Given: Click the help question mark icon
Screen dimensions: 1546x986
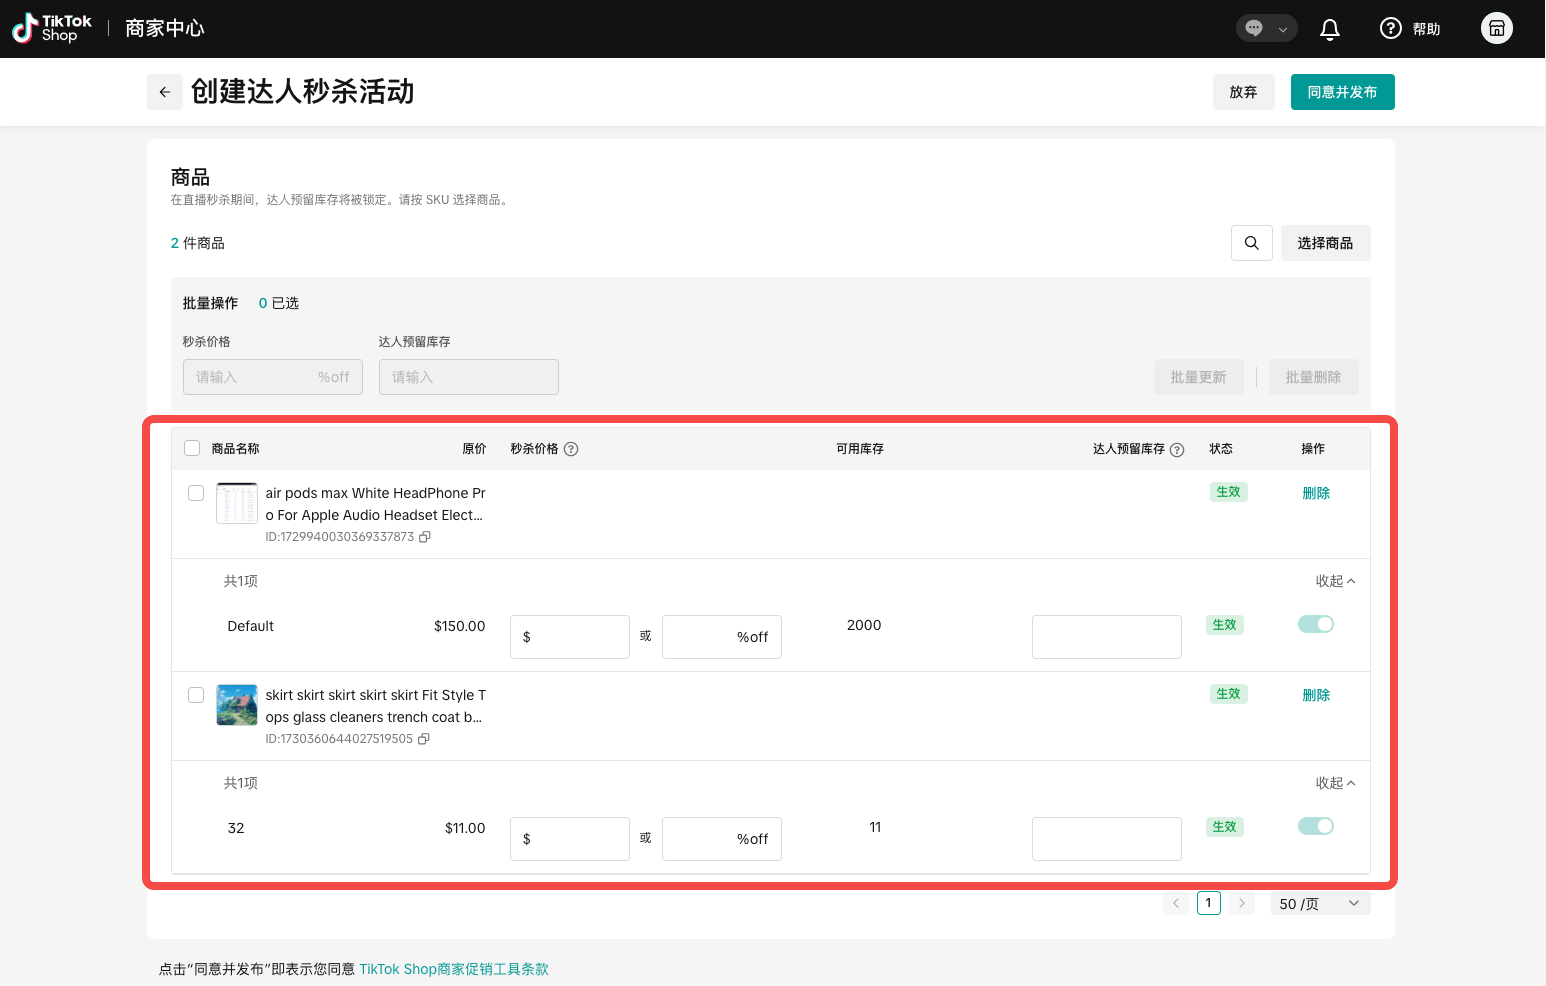Looking at the screenshot, I should (1390, 29).
